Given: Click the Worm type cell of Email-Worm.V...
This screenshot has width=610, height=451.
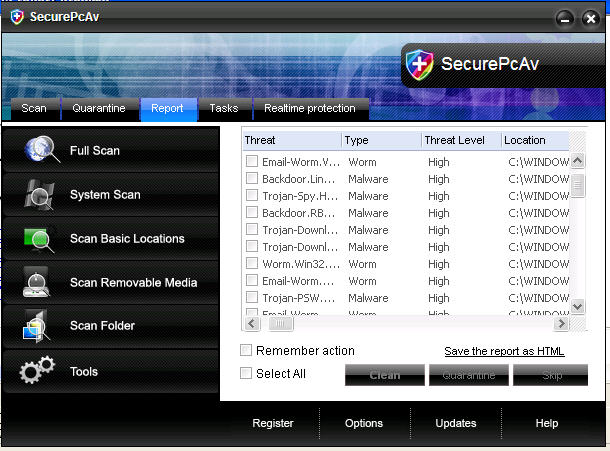Looking at the screenshot, I should [x=362, y=162].
